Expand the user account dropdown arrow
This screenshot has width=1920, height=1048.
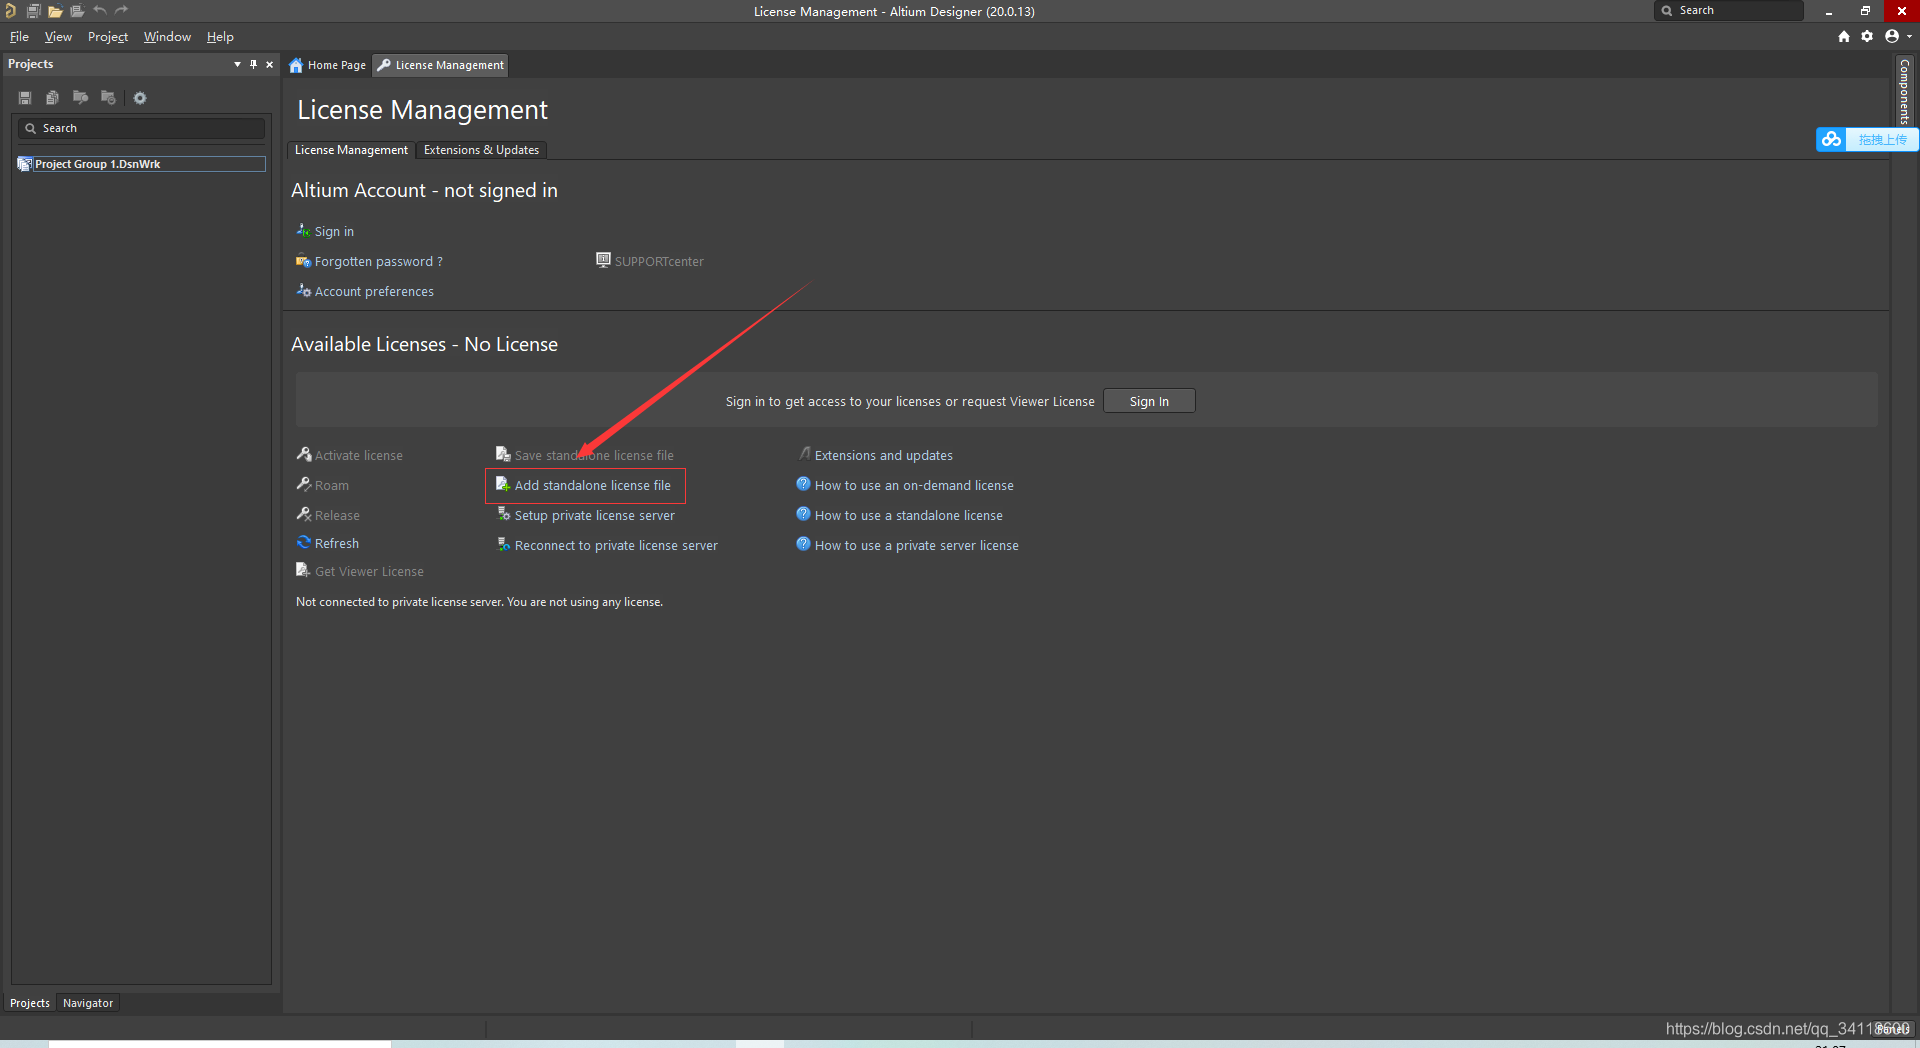(x=1909, y=37)
